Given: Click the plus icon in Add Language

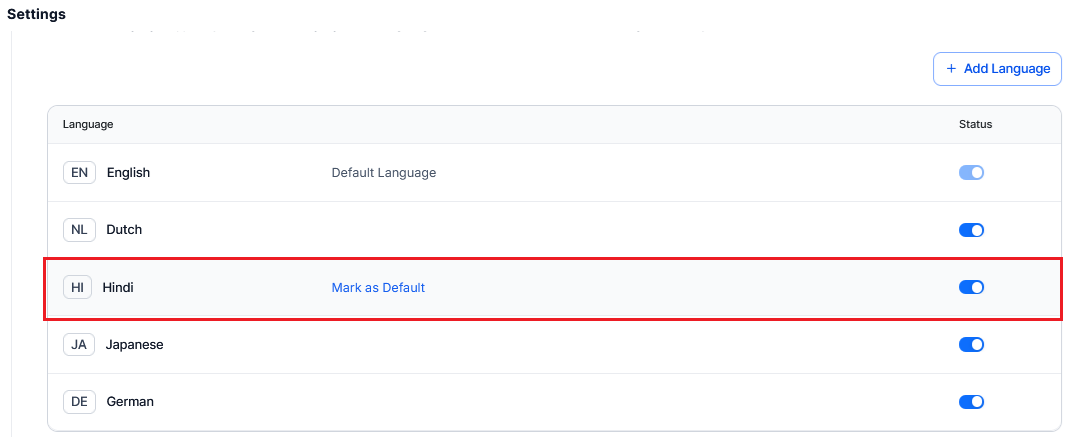Looking at the screenshot, I should coord(951,69).
